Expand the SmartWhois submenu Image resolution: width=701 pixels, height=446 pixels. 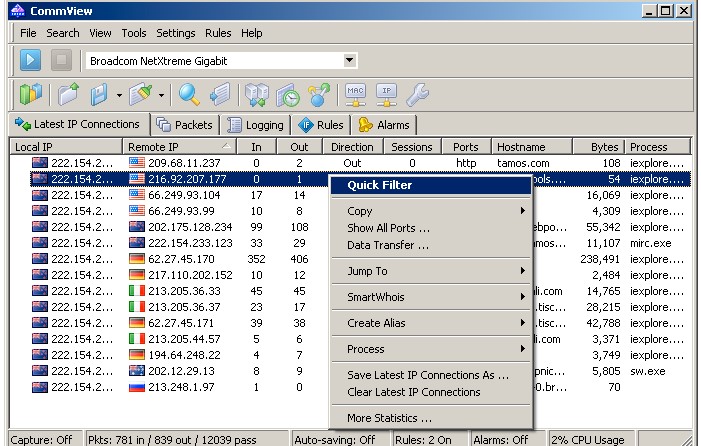point(430,297)
